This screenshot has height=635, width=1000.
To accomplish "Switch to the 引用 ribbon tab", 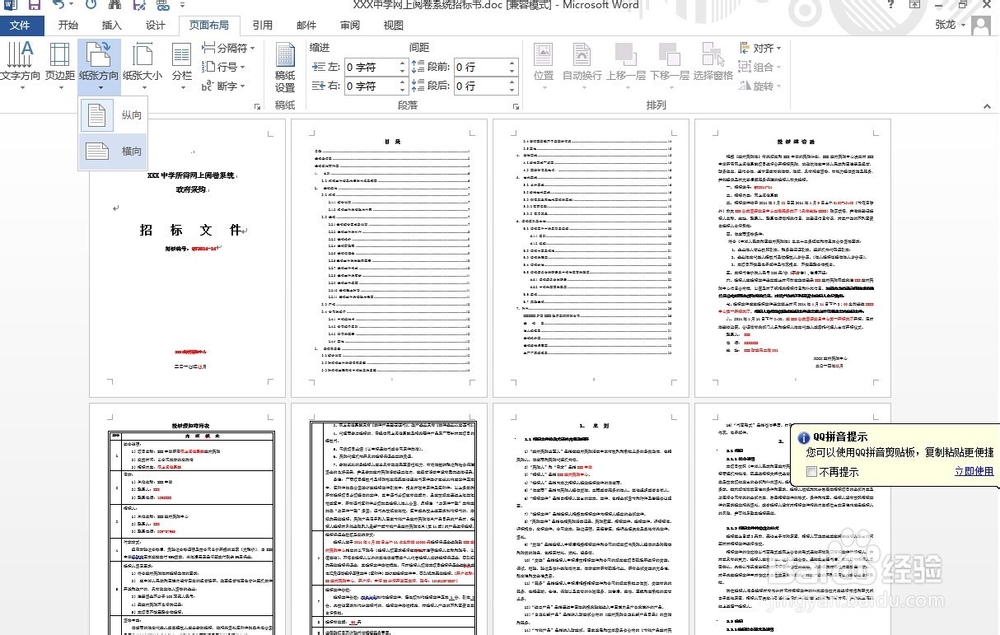I will 261,25.
